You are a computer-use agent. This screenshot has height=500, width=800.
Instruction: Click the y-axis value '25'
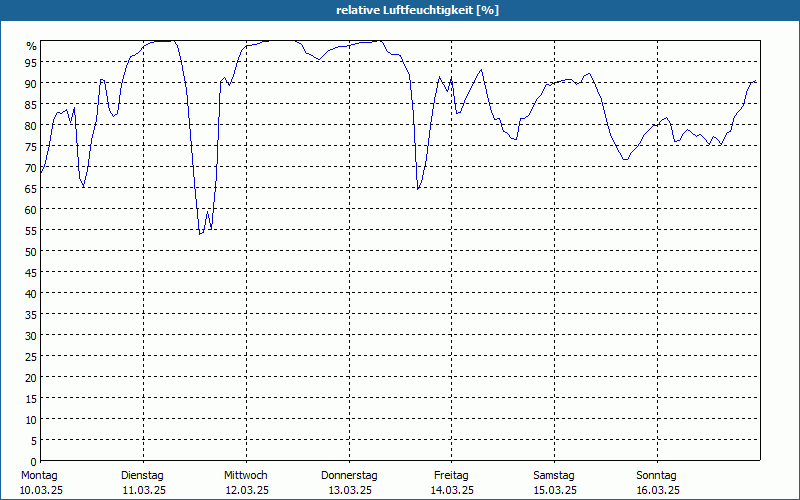coord(31,357)
